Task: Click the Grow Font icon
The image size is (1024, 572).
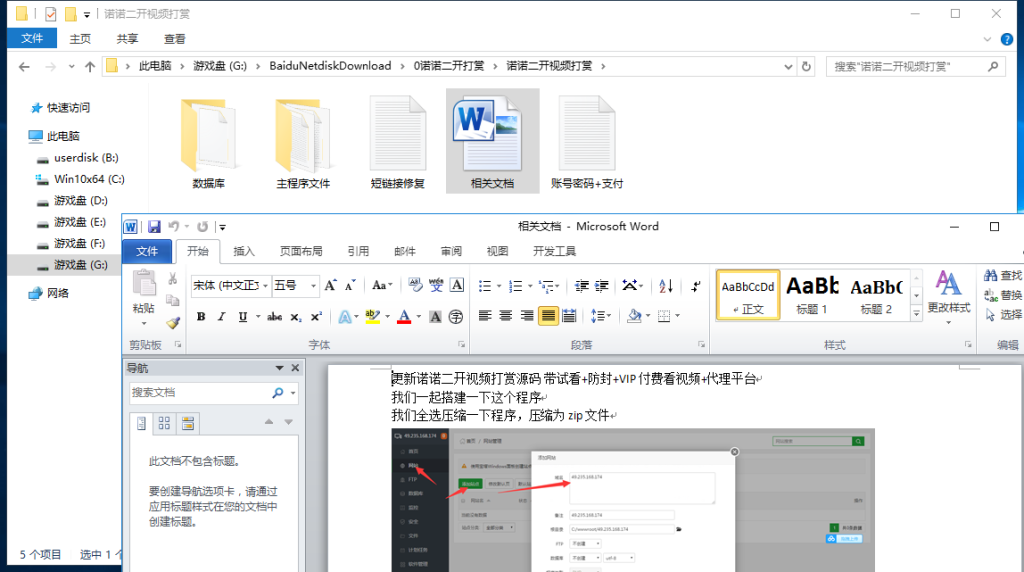Action: coord(330,285)
